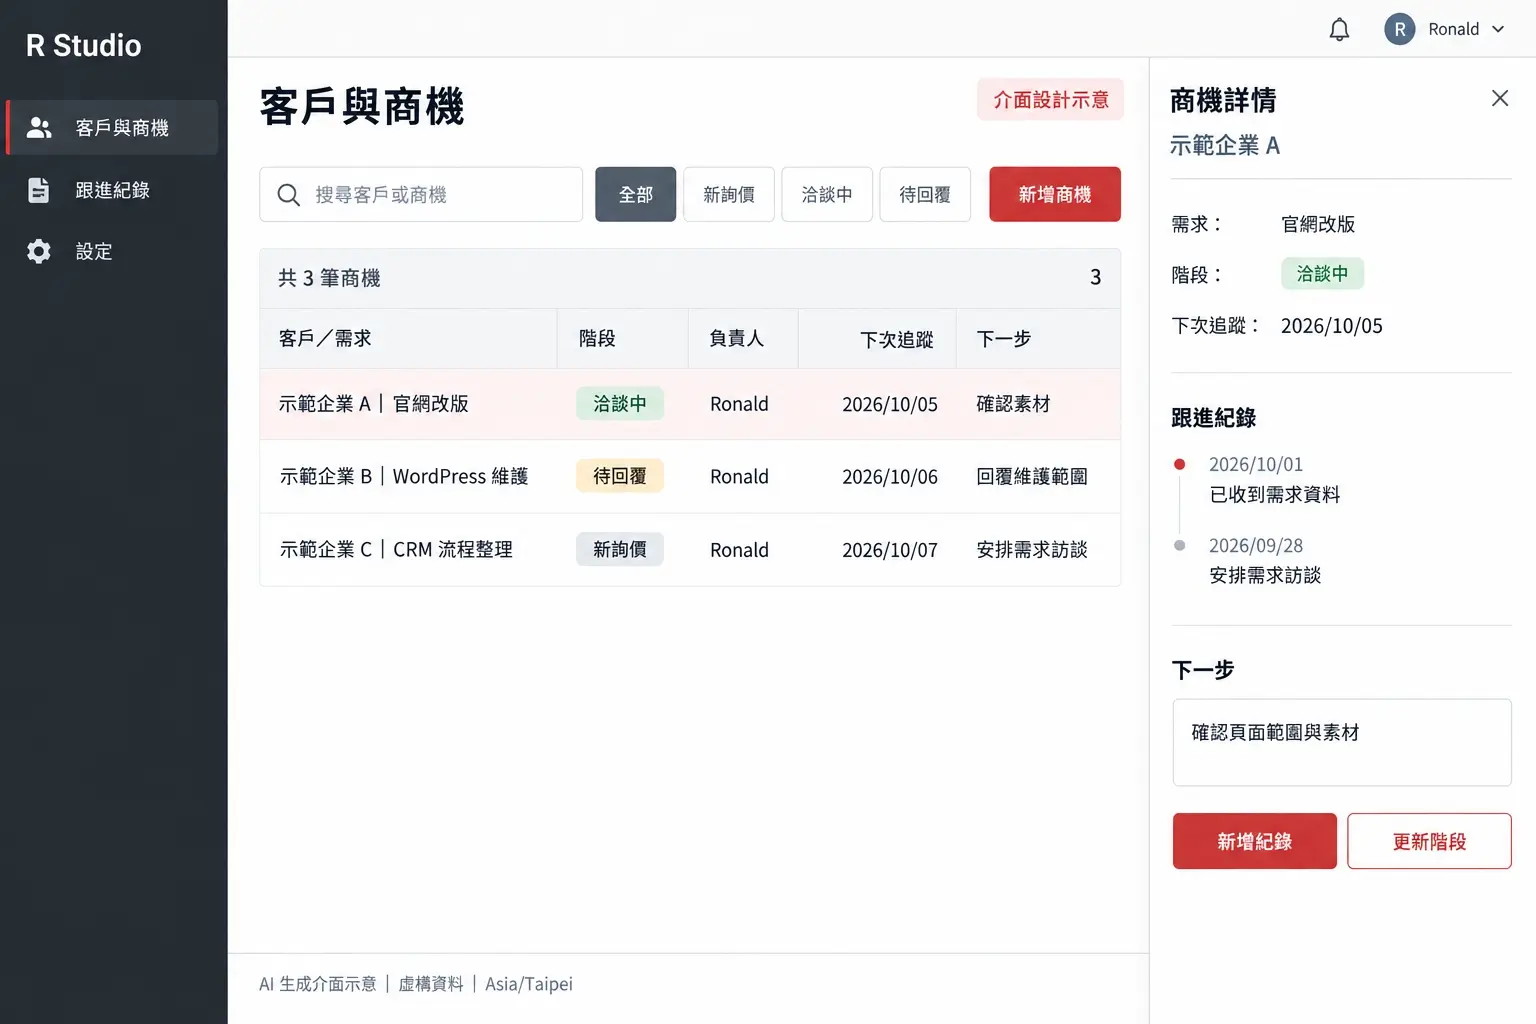
Task: Click the 更新階段 button
Action: 1430,842
